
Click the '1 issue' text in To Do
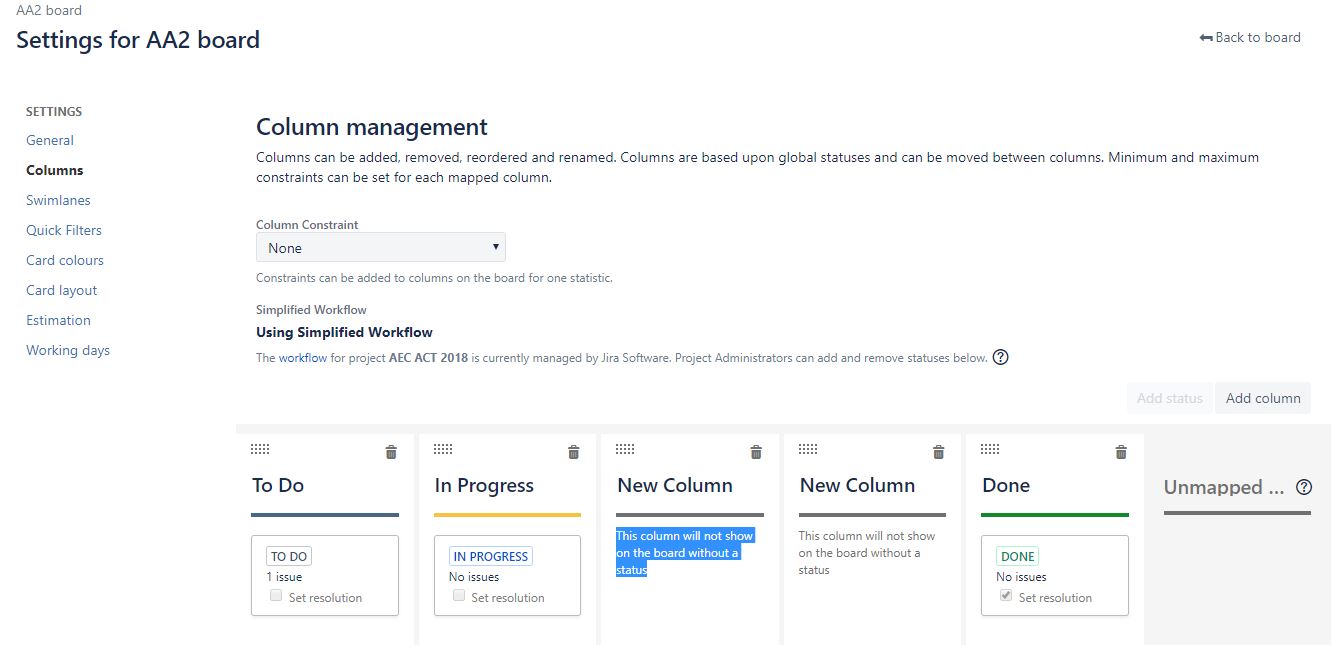pyautogui.click(x=284, y=577)
